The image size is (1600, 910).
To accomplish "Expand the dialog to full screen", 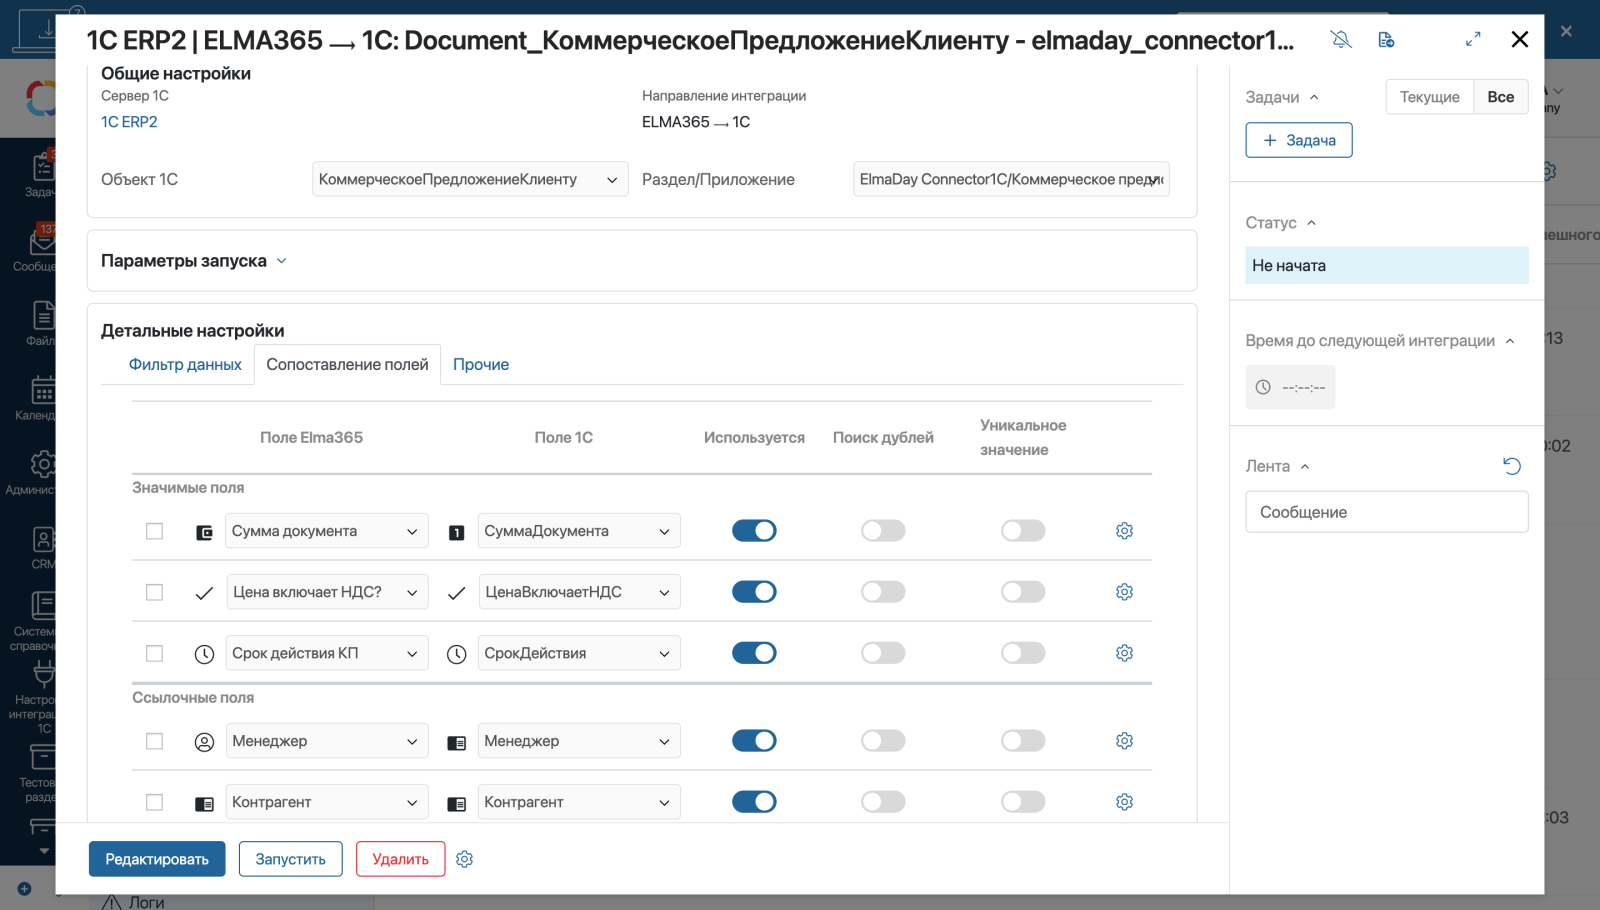I will click(1473, 40).
